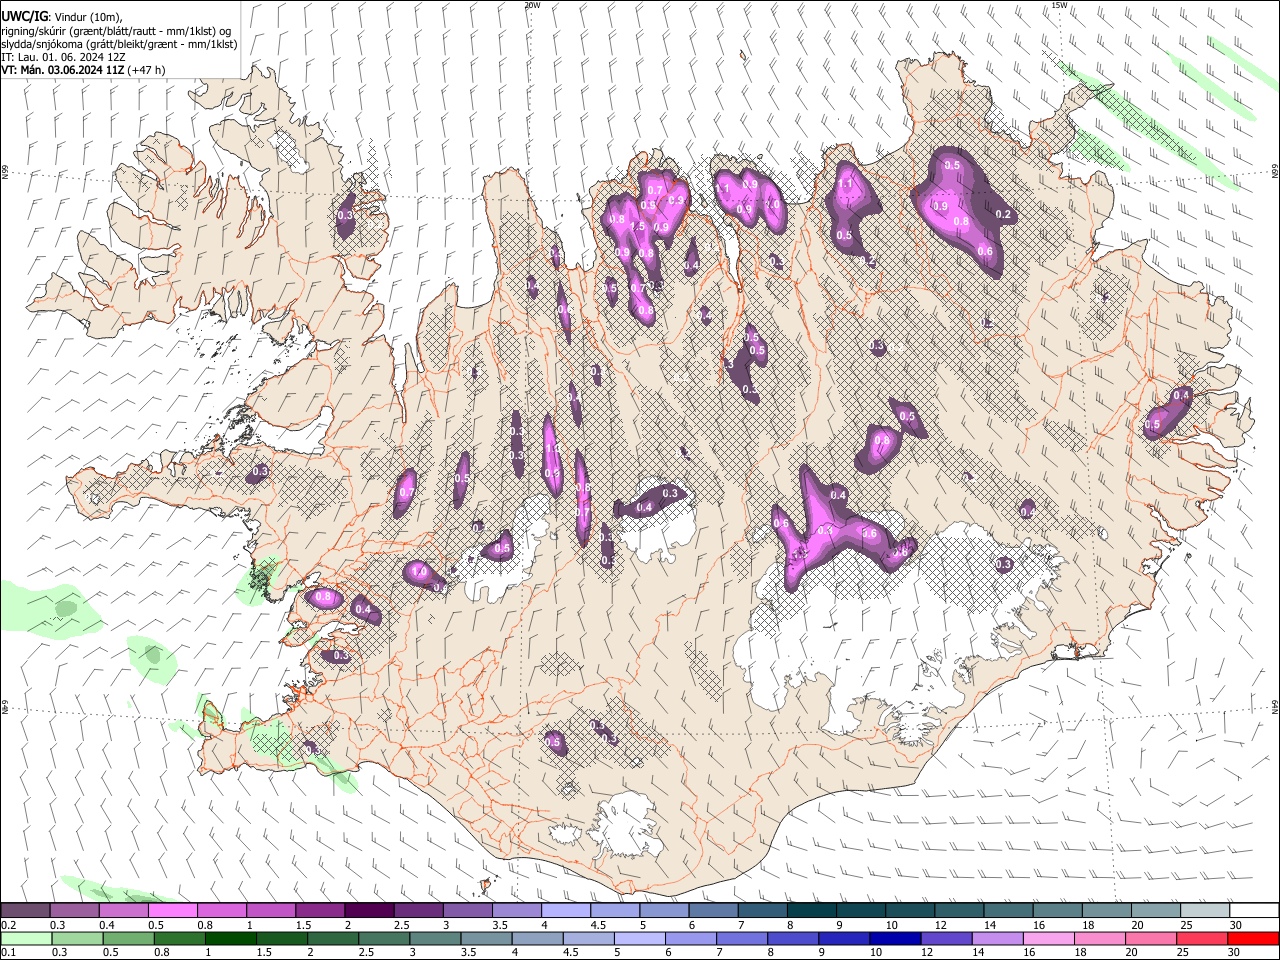Click the 30 label under the white swatch
Viewport: 1280px width, 960px height.
(x=1236, y=925)
